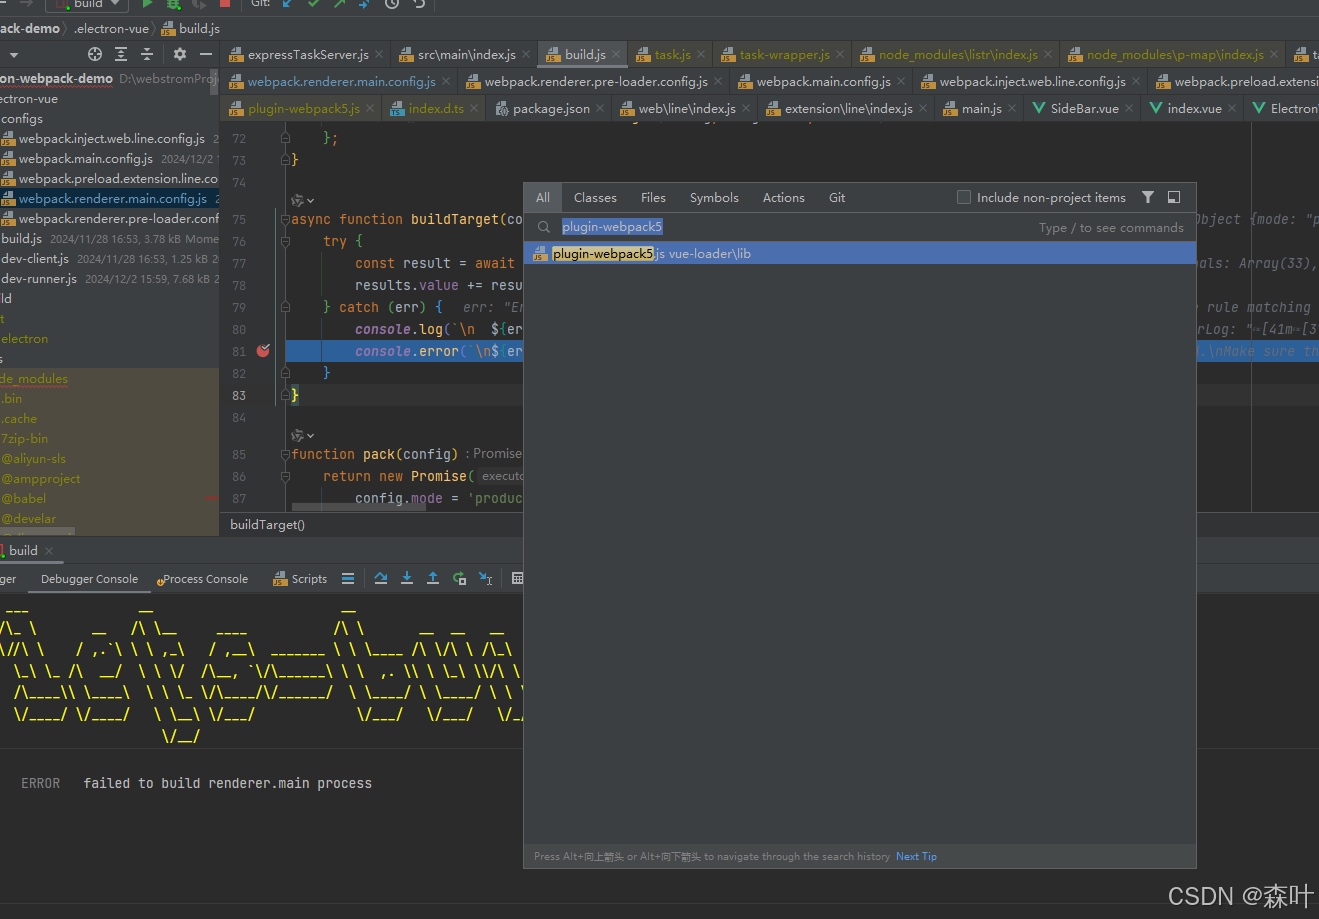Switch to the Files search tab
The height and width of the screenshot is (919, 1319).
pos(653,197)
